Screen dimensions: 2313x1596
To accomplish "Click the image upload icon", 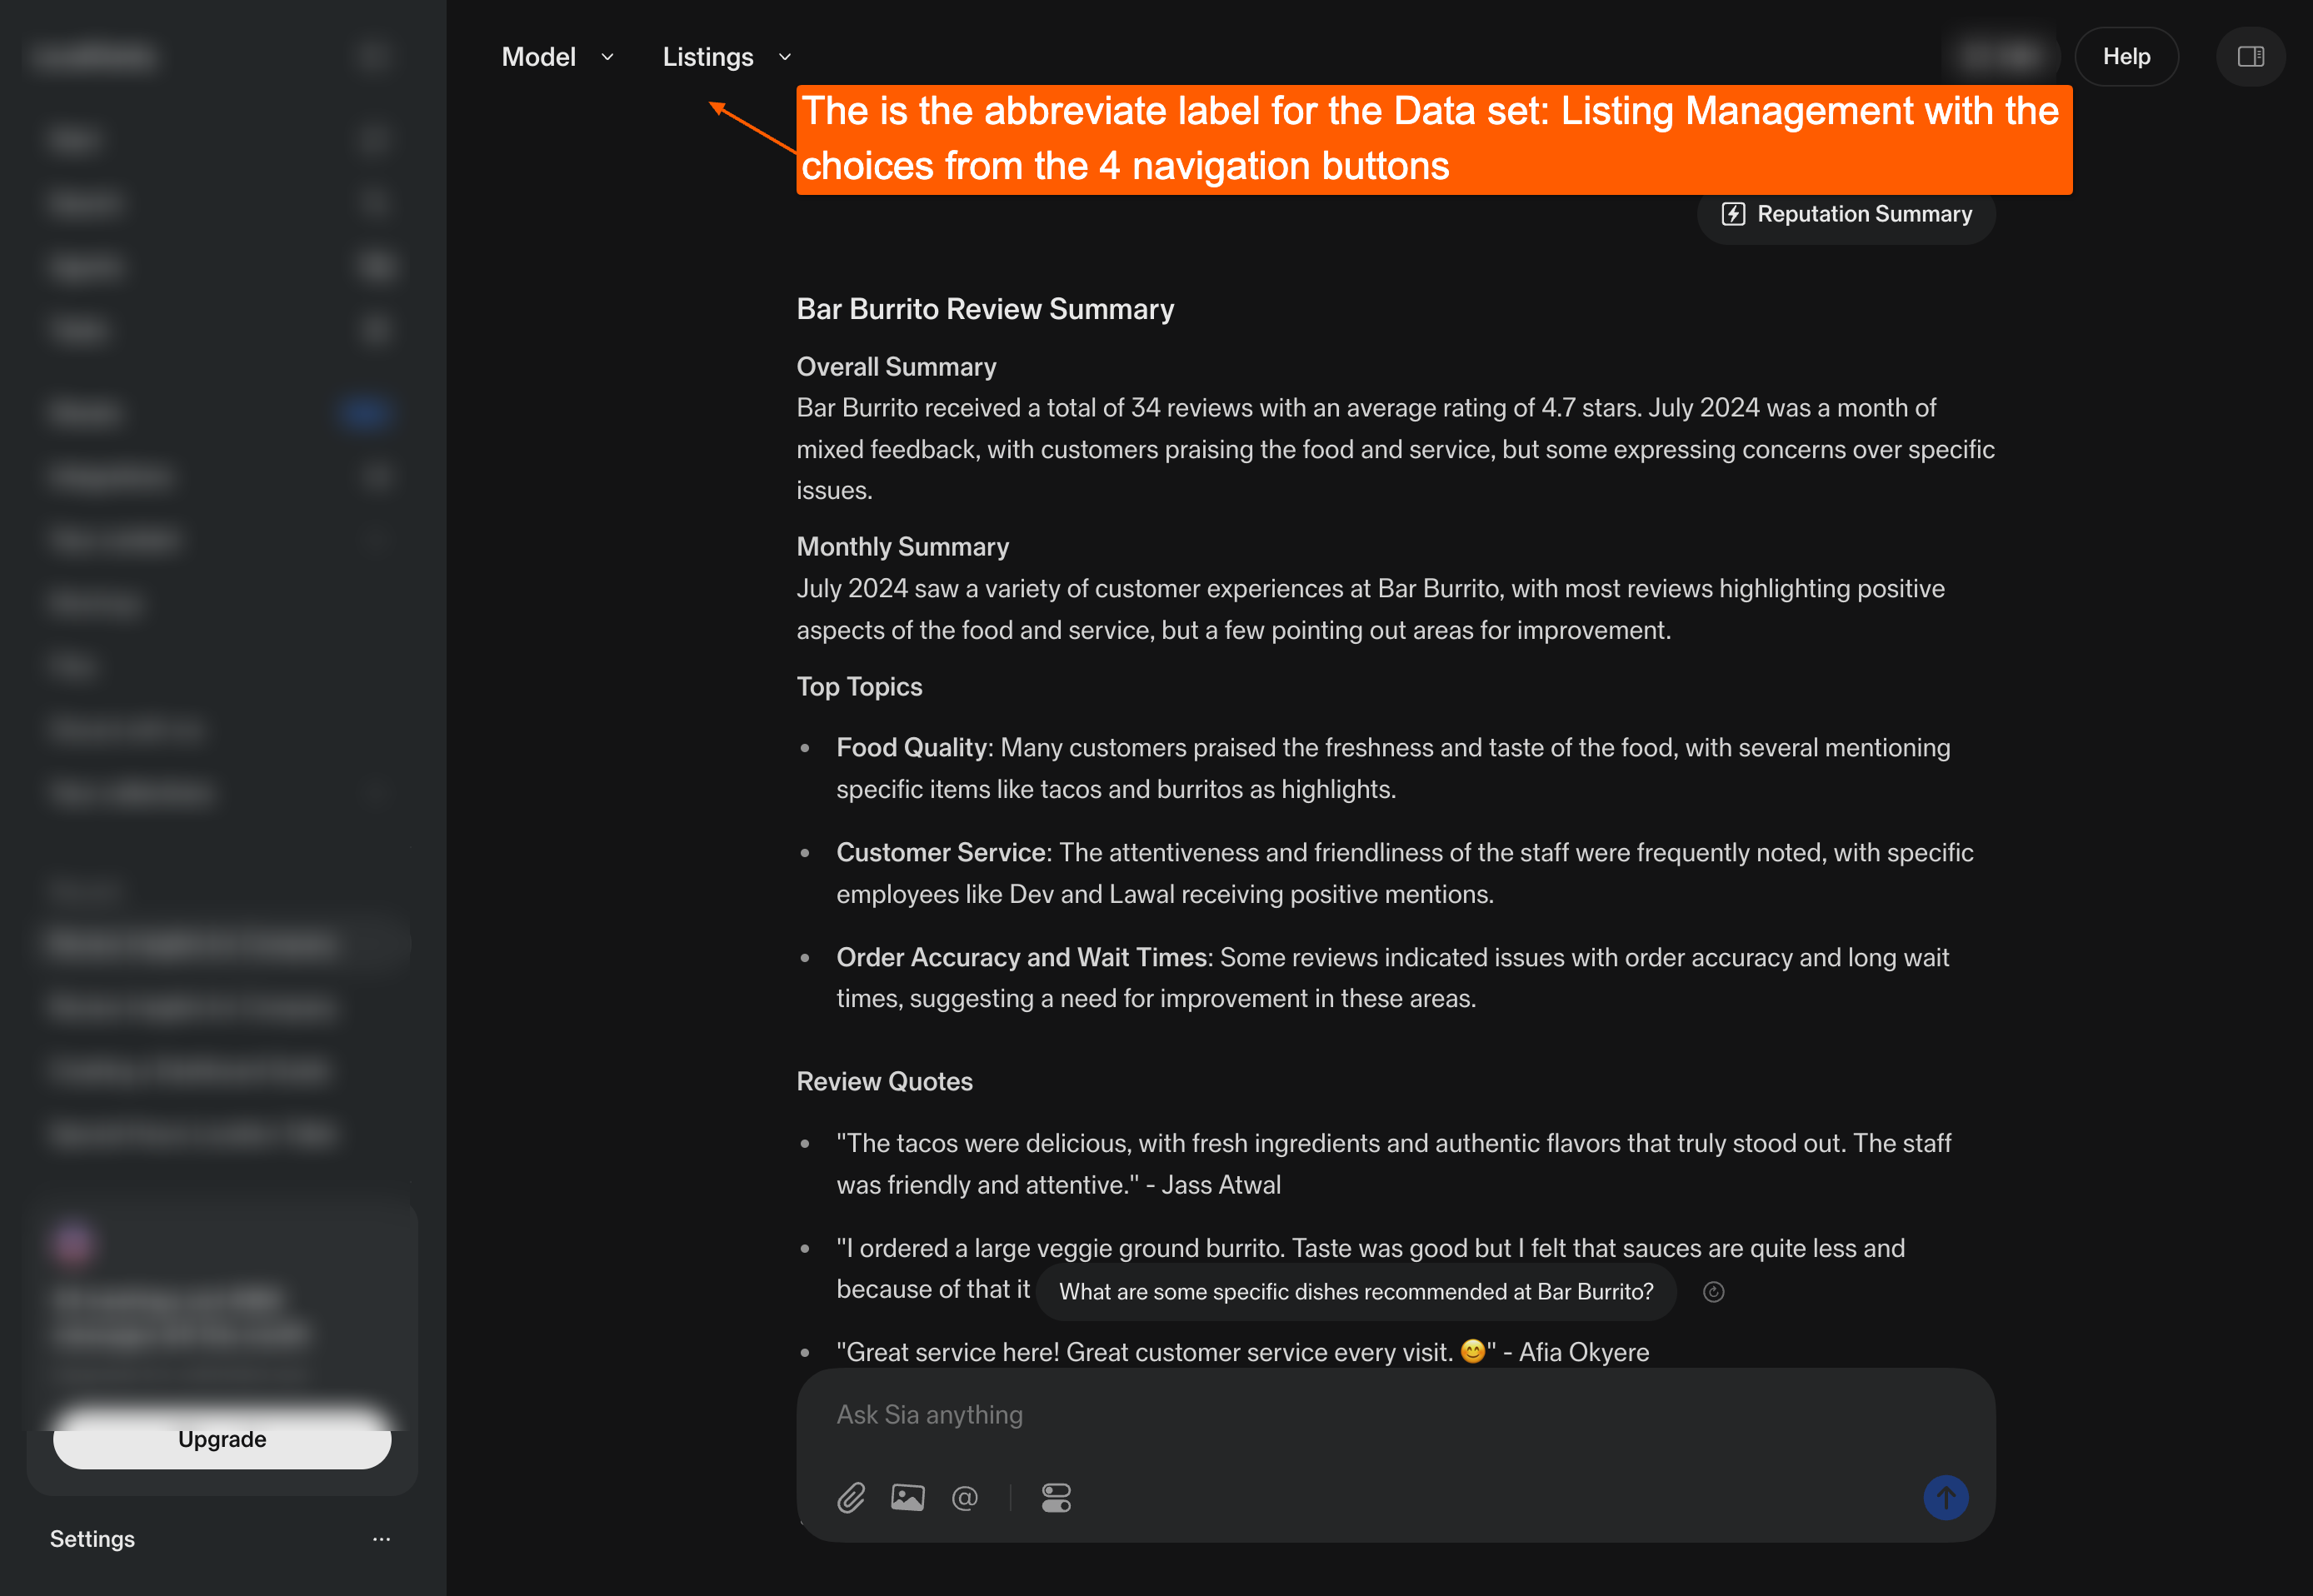I will 907,1497.
